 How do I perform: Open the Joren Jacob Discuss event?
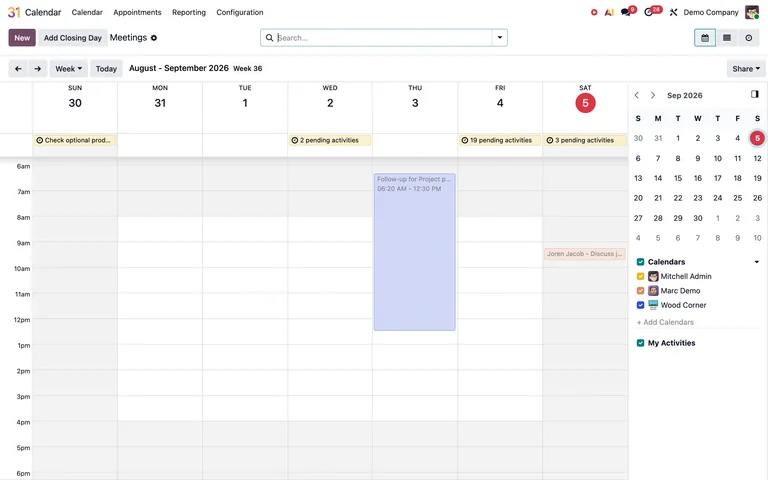[585, 254]
